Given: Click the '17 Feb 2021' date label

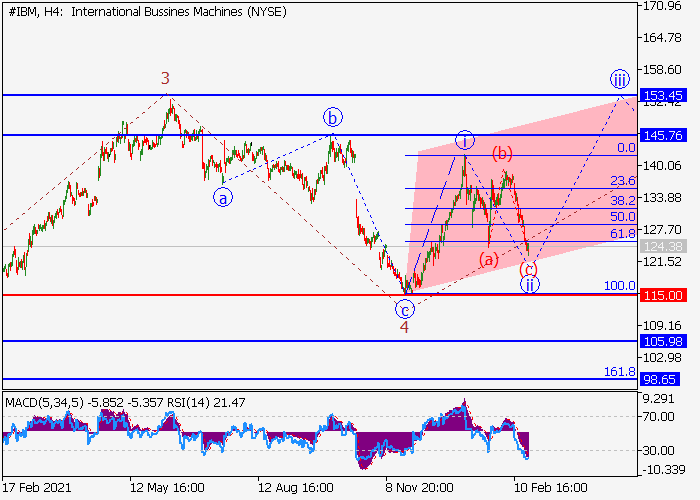Looking at the screenshot, I should click(37, 487).
